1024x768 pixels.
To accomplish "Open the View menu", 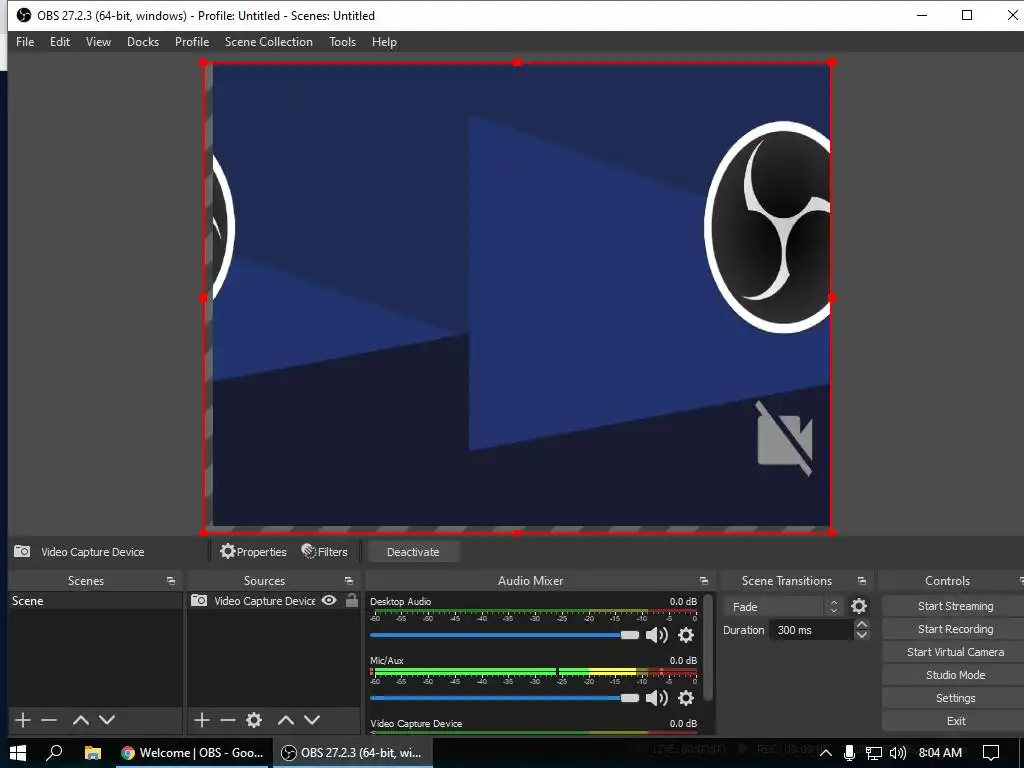I will (98, 42).
